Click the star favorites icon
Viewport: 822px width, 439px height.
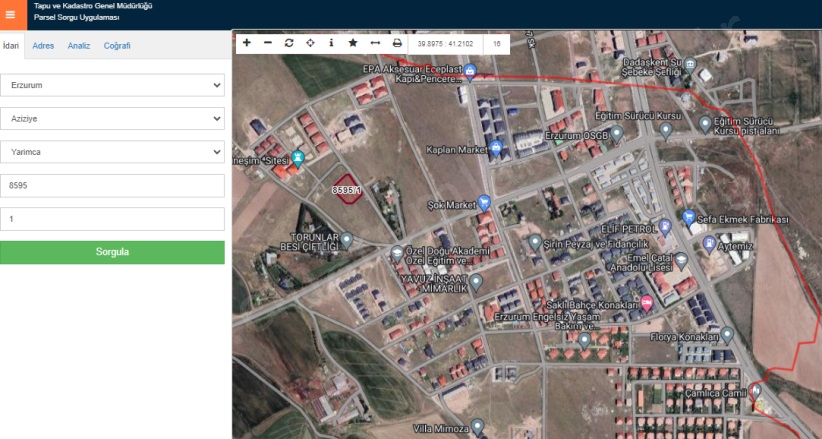click(x=352, y=44)
